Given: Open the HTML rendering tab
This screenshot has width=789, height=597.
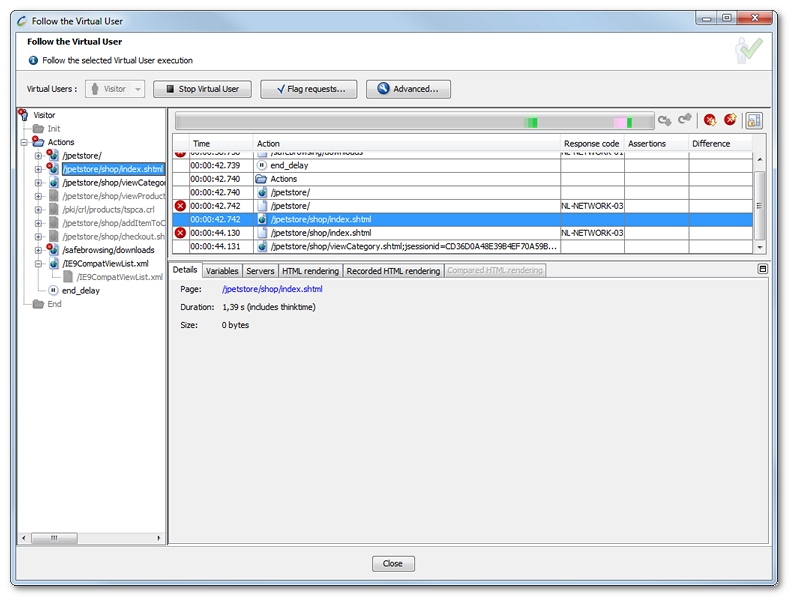Looking at the screenshot, I should [x=310, y=271].
